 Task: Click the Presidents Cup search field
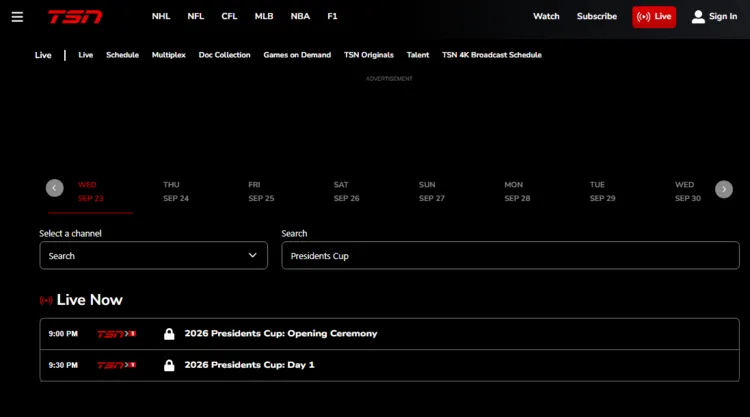tap(510, 255)
